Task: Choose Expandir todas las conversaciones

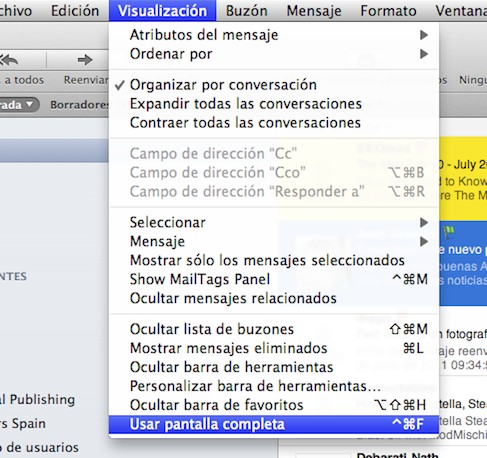Action: click(x=274, y=104)
